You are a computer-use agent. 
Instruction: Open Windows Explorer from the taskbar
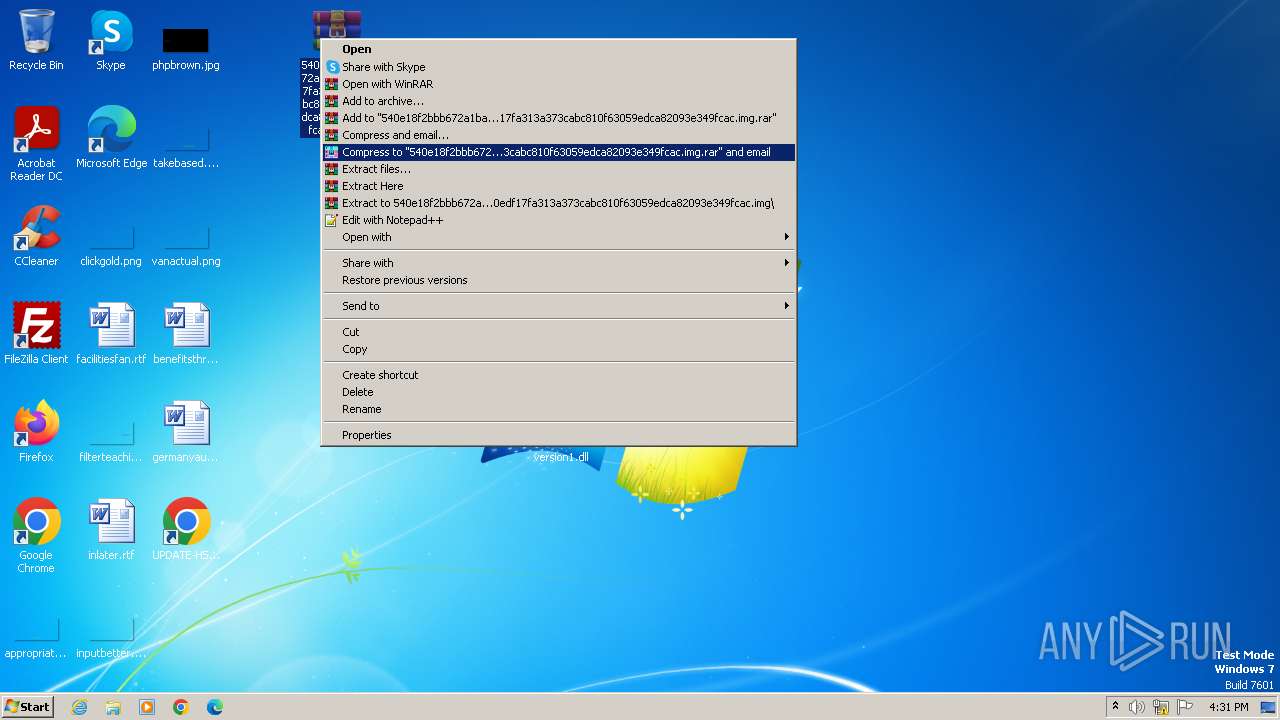tap(113, 707)
